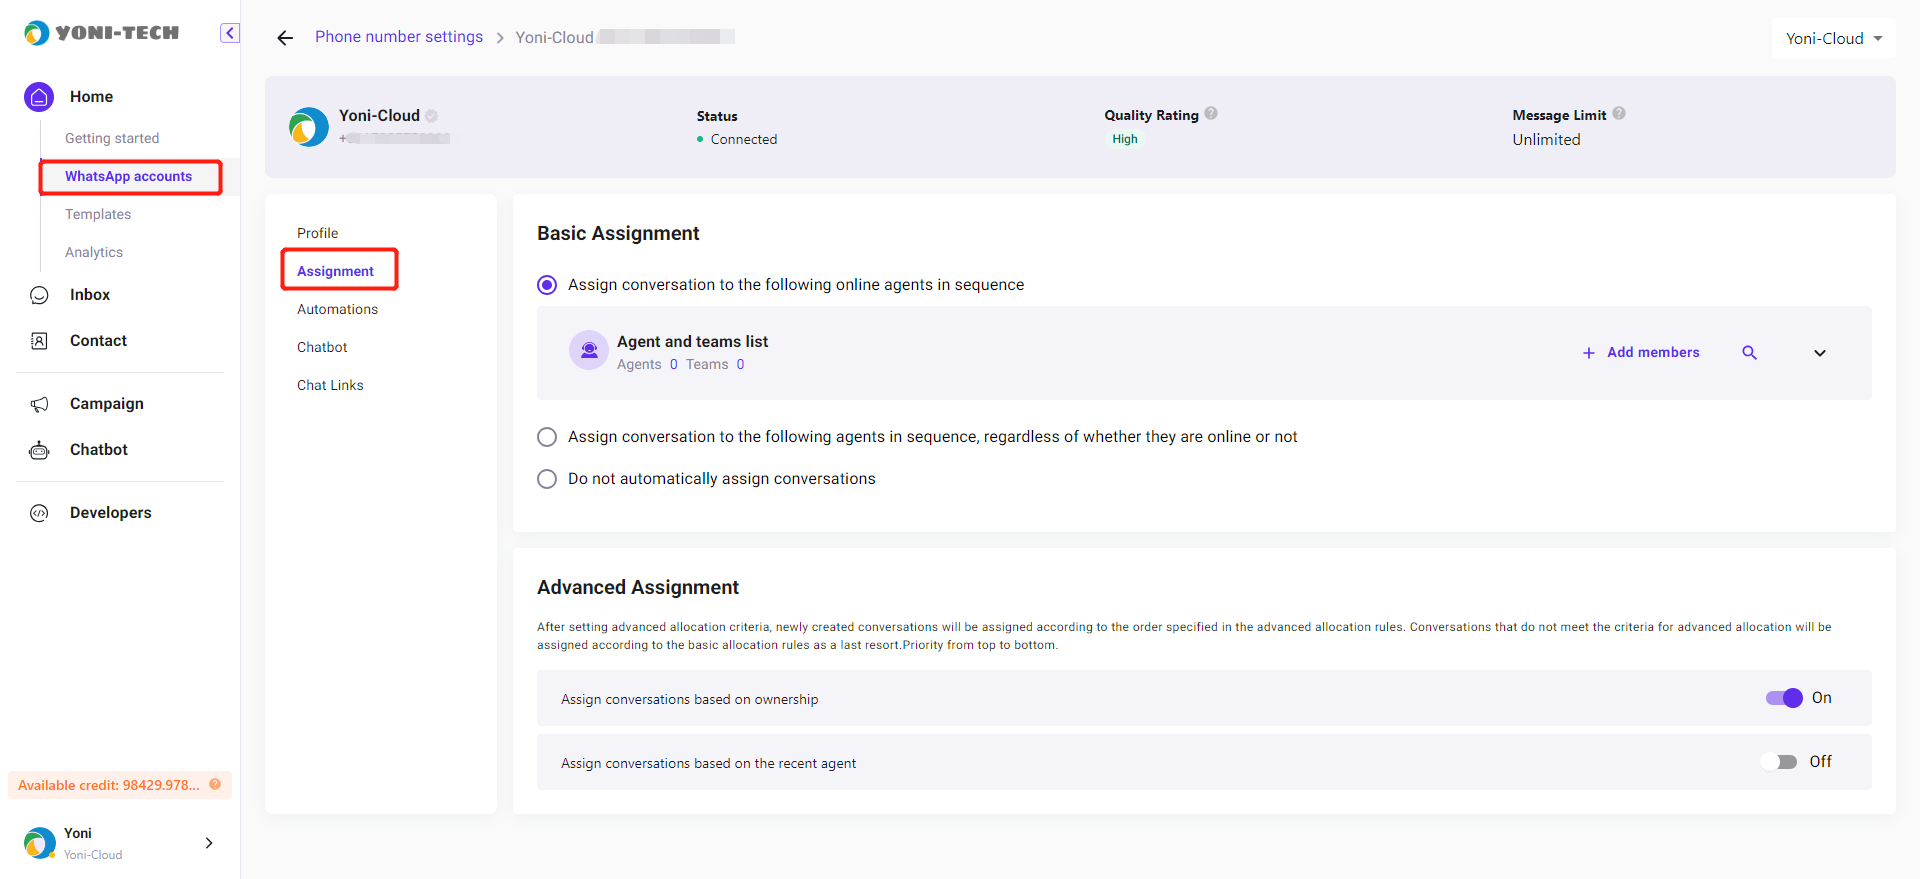Click the Message Limit help icon
This screenshot has height=879, width=1920.
point(1619,113)
